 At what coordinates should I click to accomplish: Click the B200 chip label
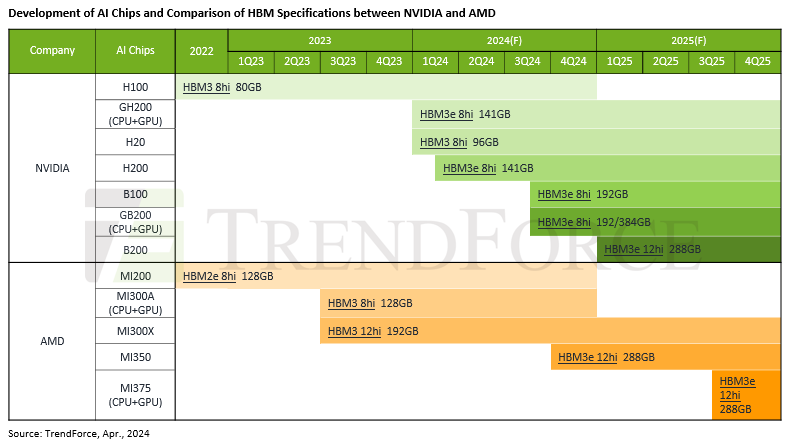[x=135, y=249]
